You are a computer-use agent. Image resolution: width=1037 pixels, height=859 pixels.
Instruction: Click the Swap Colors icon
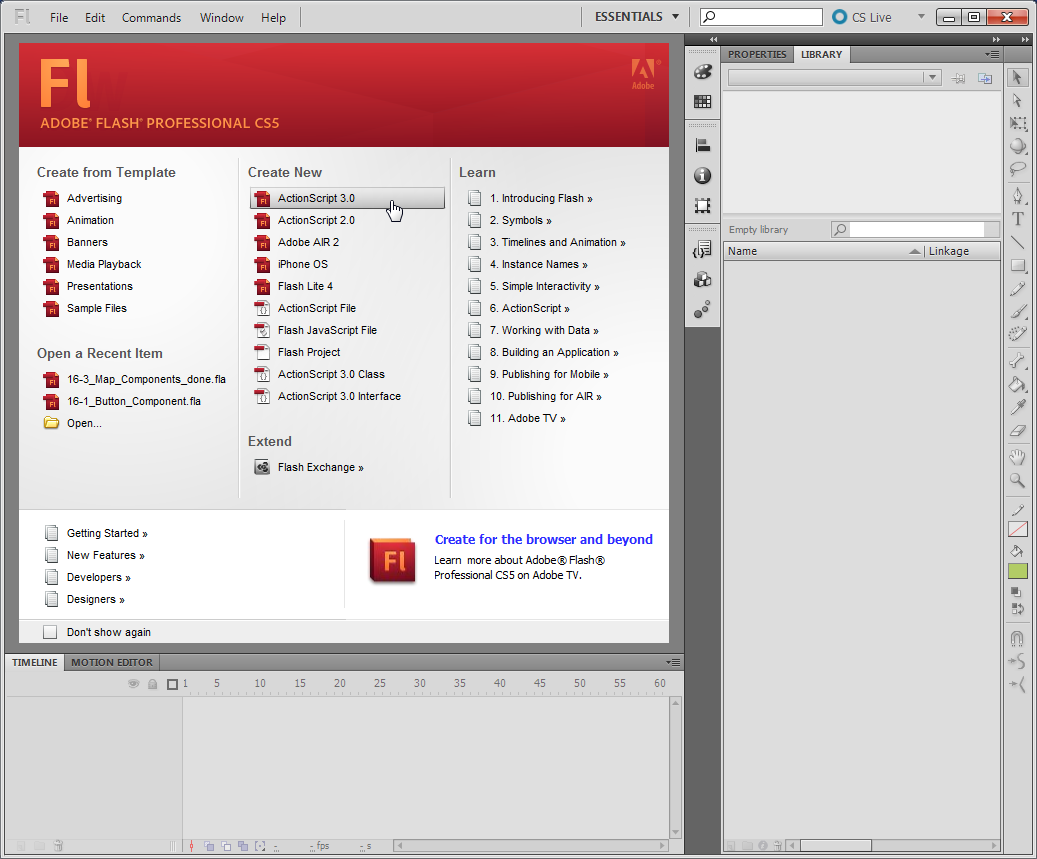[1017, 608]
